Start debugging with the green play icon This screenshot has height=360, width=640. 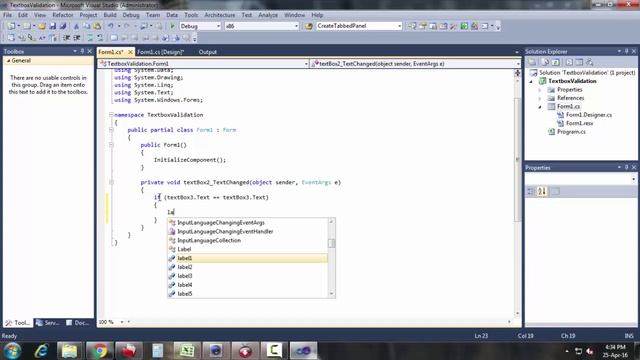point(172,26)
